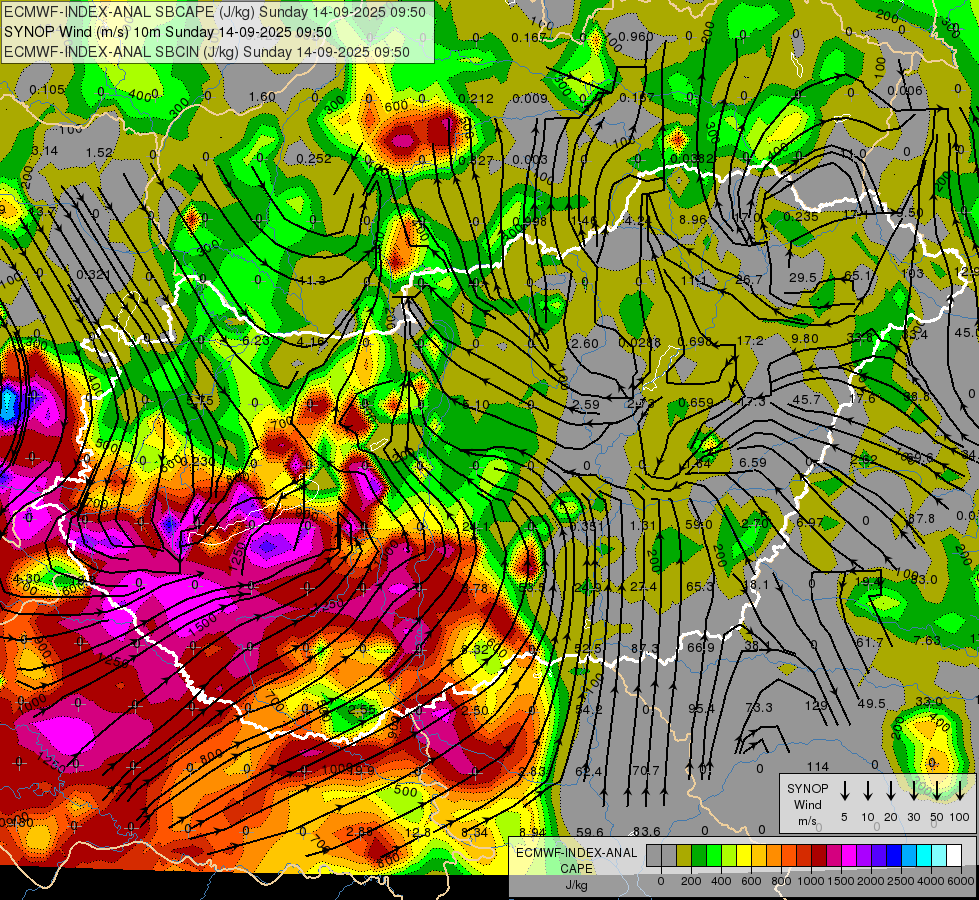This screenshot has width=979, height=900.
Task: Click the '0.105' value on the map
Action: [x=47, y=89]
